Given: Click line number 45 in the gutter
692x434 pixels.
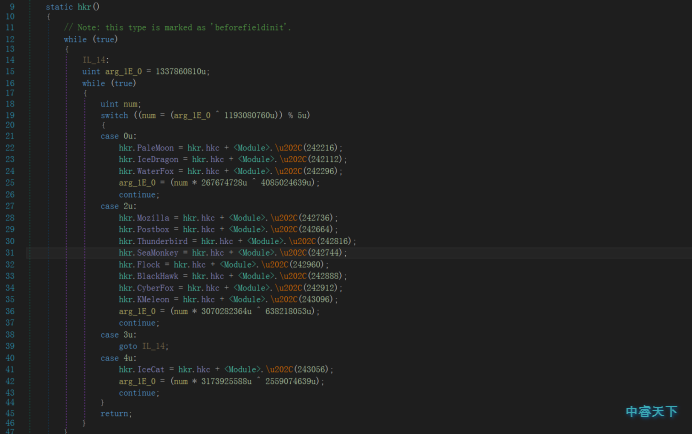Looking at the screenshot, I should [x=10, y=413].
